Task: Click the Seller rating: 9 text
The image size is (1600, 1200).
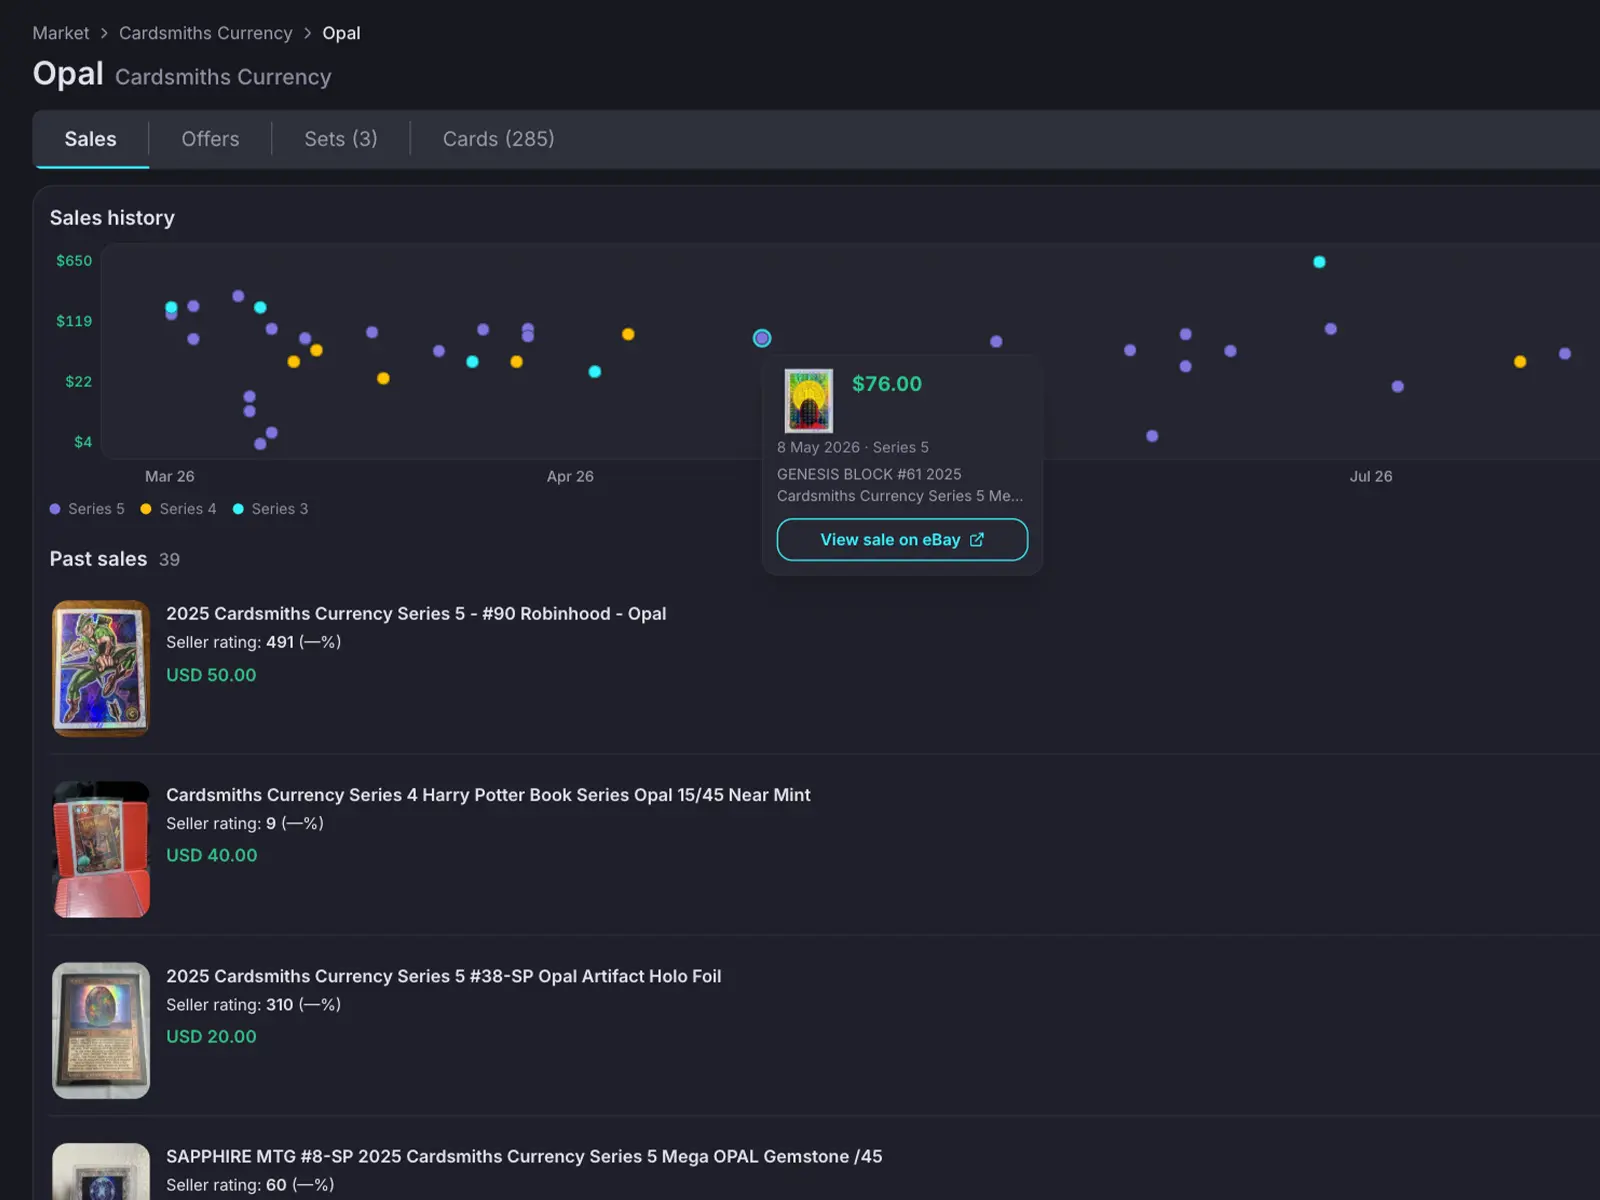Action: (x=245, y=823)
